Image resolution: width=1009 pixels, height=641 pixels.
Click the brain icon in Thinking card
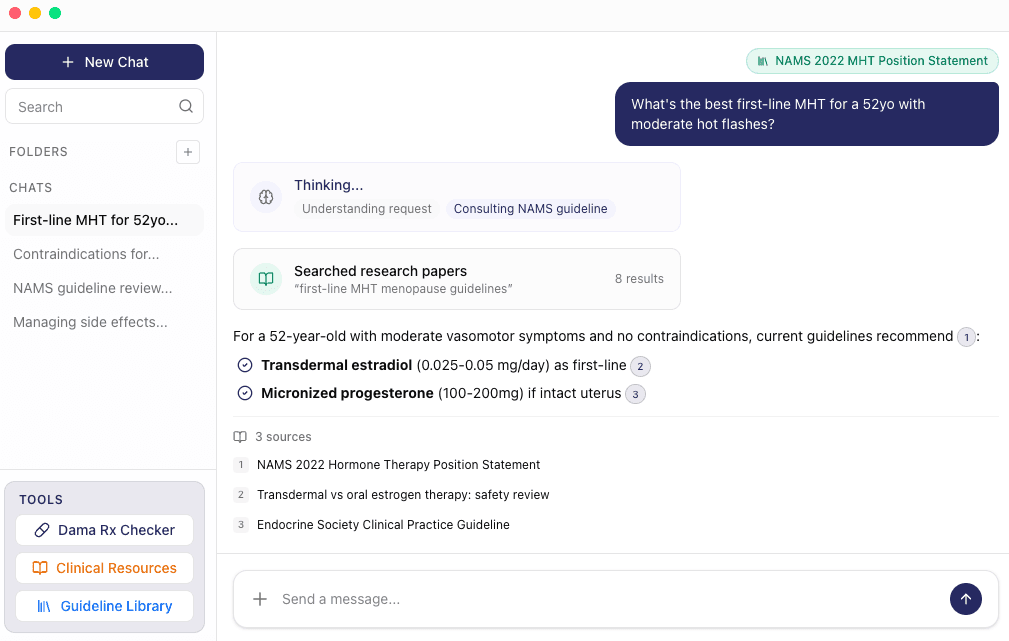[266, 197]
